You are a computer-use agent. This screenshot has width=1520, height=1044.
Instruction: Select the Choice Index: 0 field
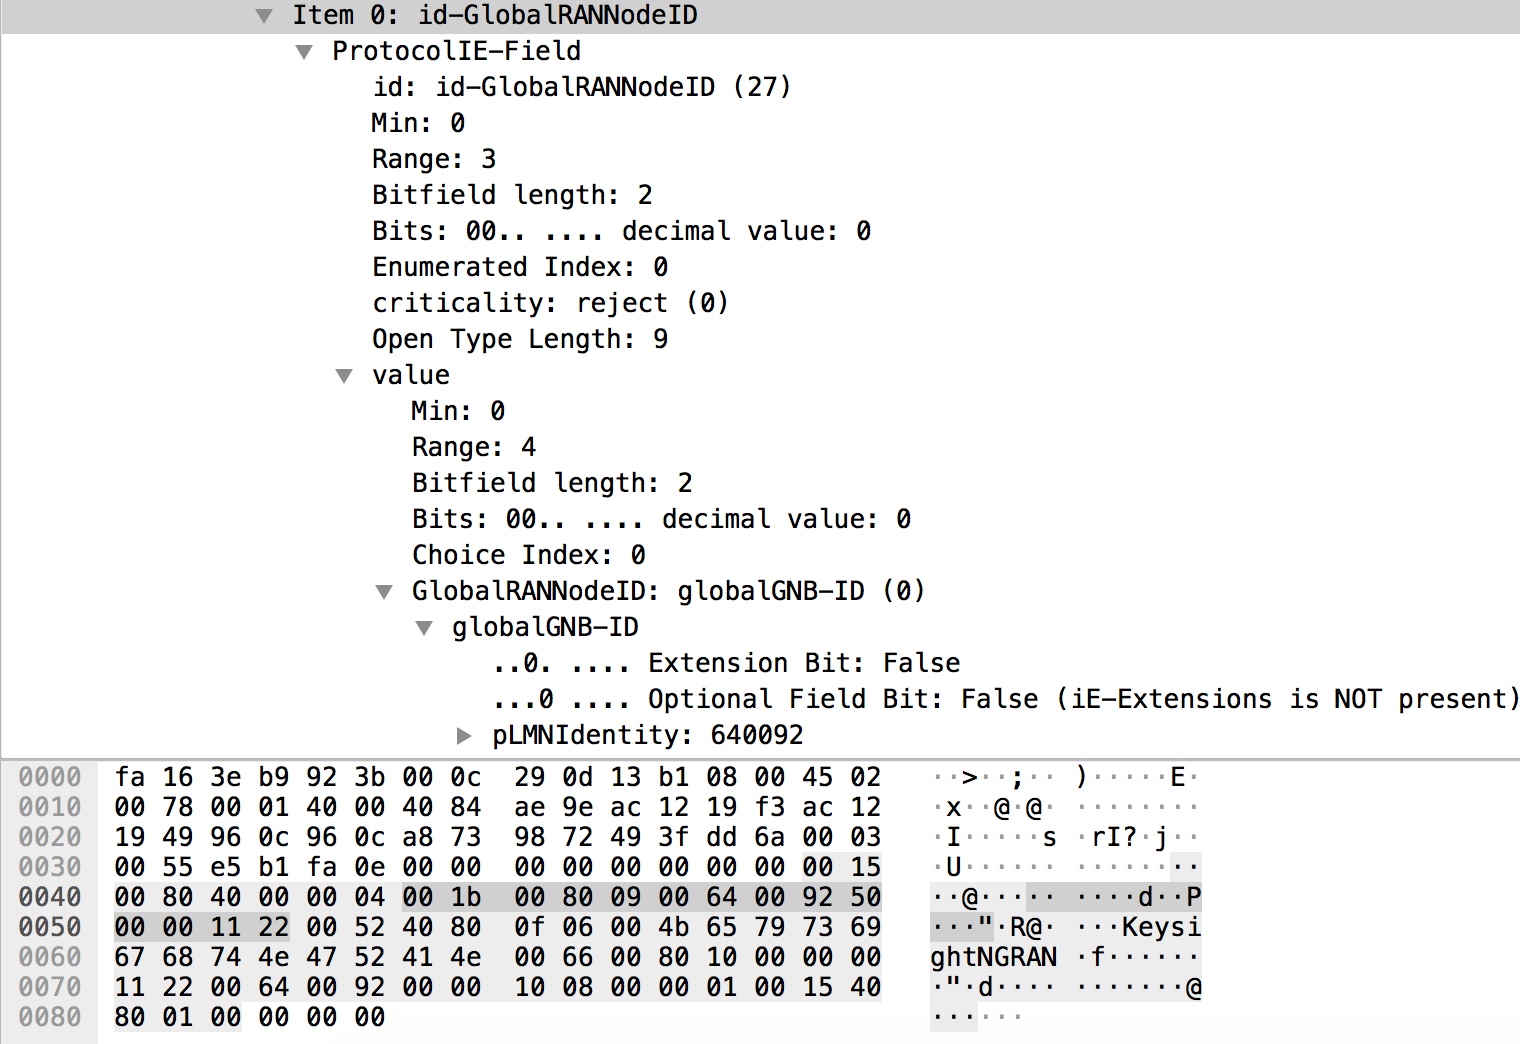(x=529, y=555)
